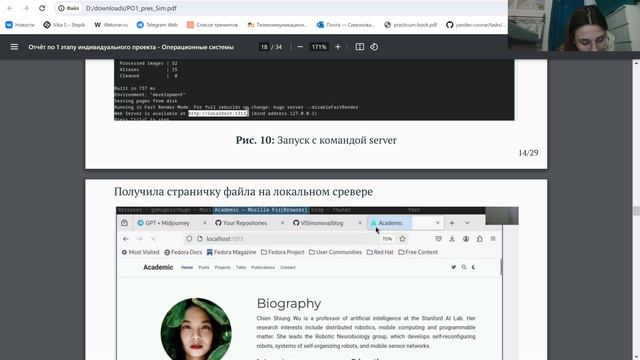The image size is (640, 360).
Task: Click the new tab plus in pictured Firefox
Action: coord(452,223)
